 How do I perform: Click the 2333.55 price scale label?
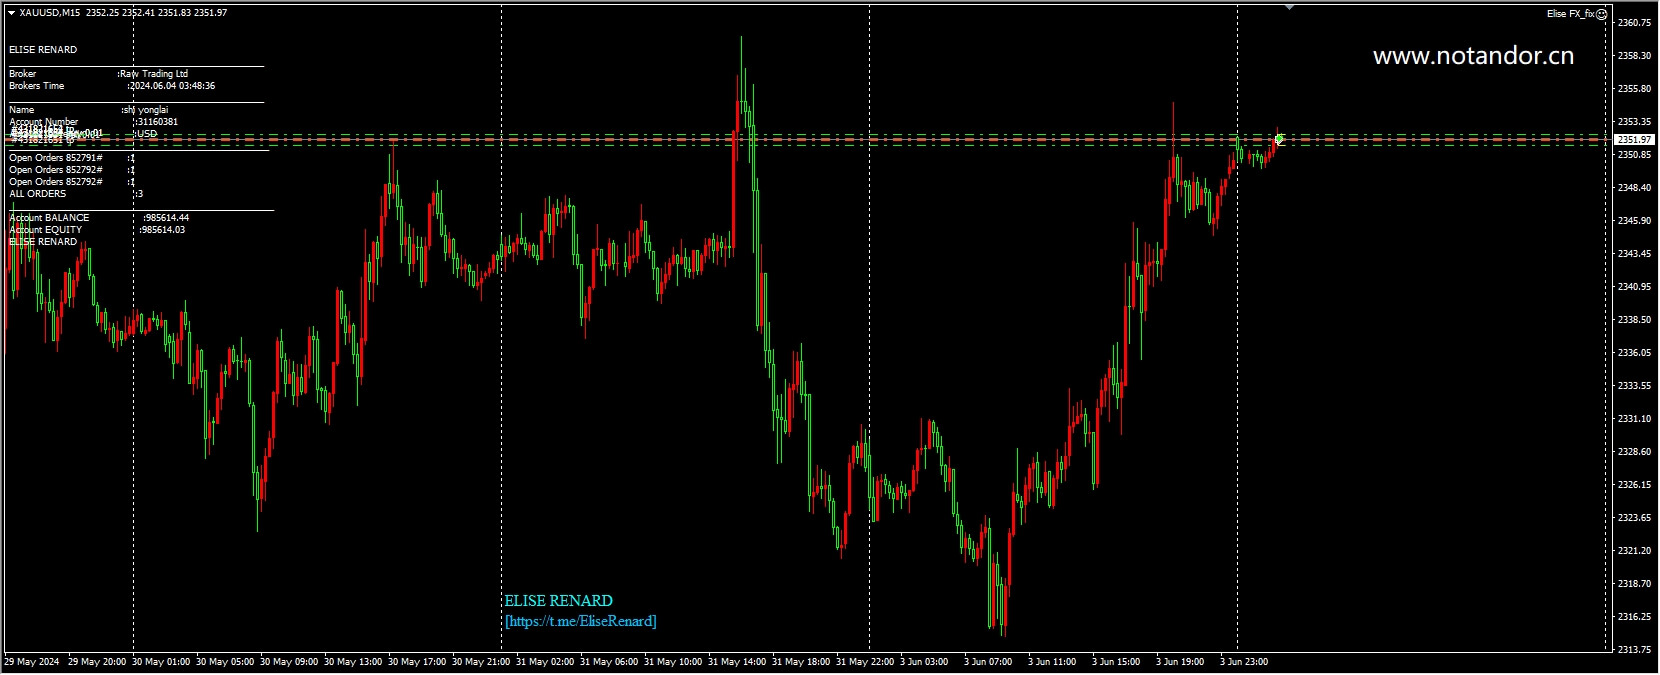[x=1633, y=385]
